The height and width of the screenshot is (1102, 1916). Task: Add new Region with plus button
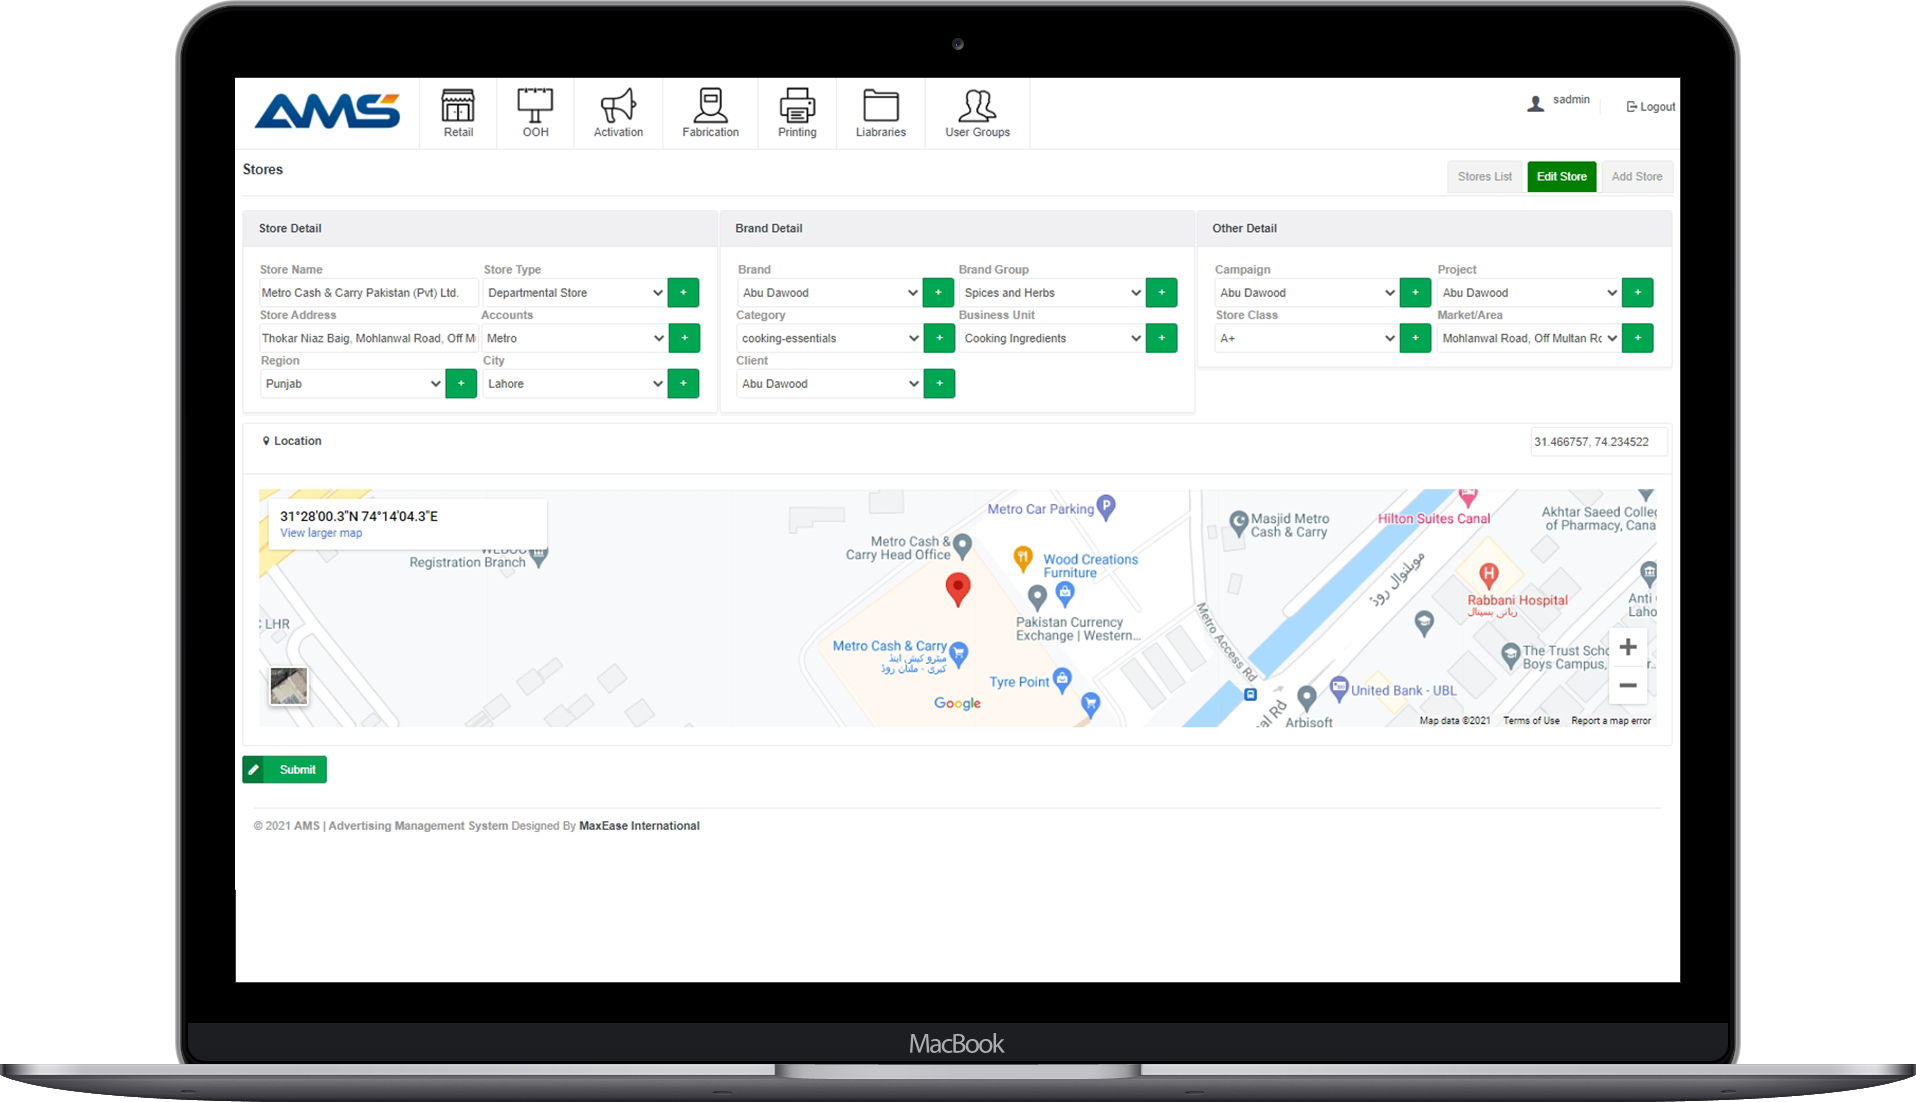461,384
